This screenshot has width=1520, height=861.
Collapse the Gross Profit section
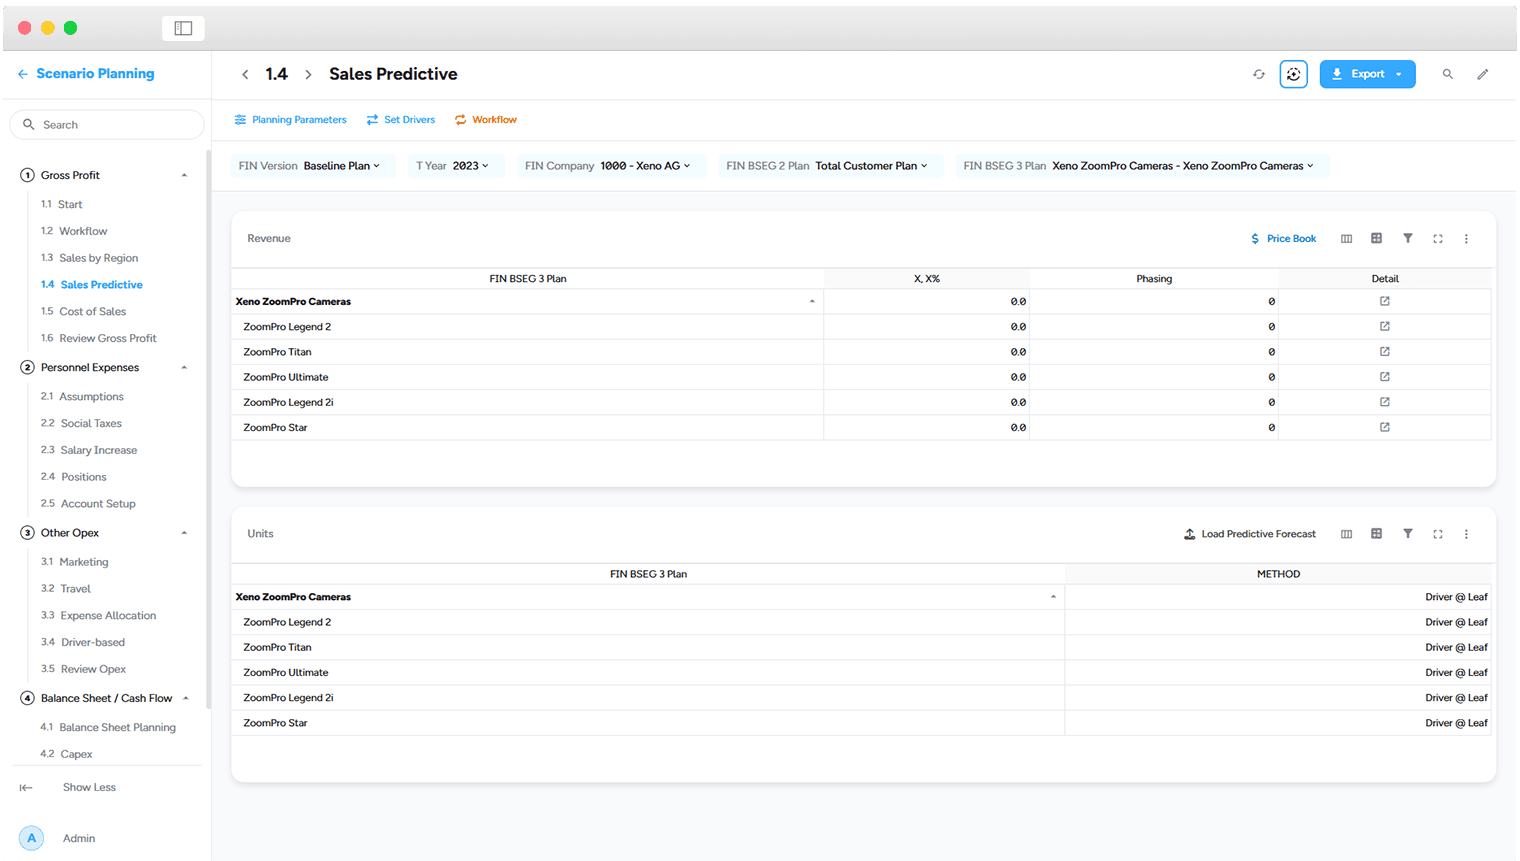pos(184,176)
